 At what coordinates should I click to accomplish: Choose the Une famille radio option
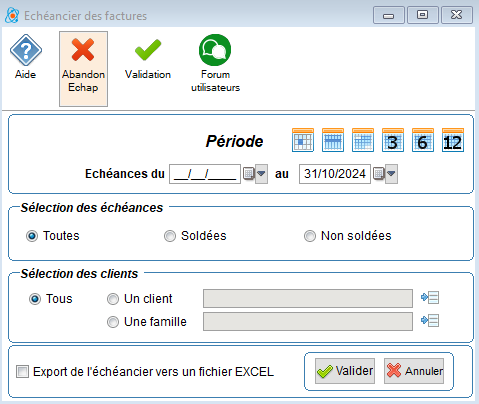[113, 322]
